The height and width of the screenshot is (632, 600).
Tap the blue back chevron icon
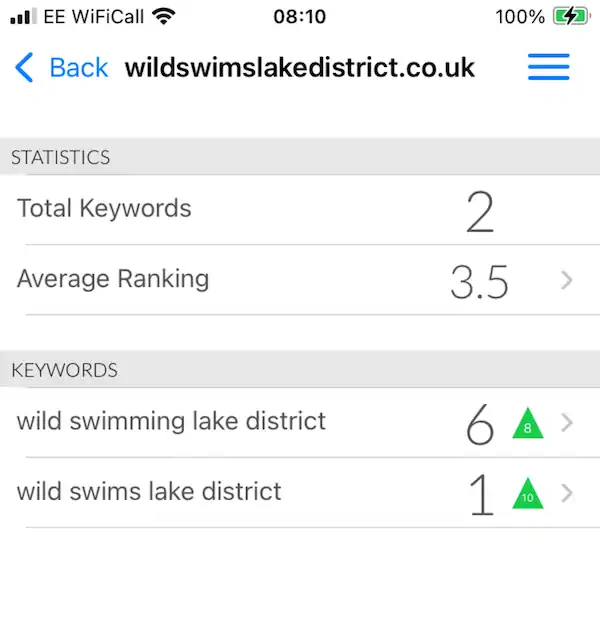[x=24, y=67]
